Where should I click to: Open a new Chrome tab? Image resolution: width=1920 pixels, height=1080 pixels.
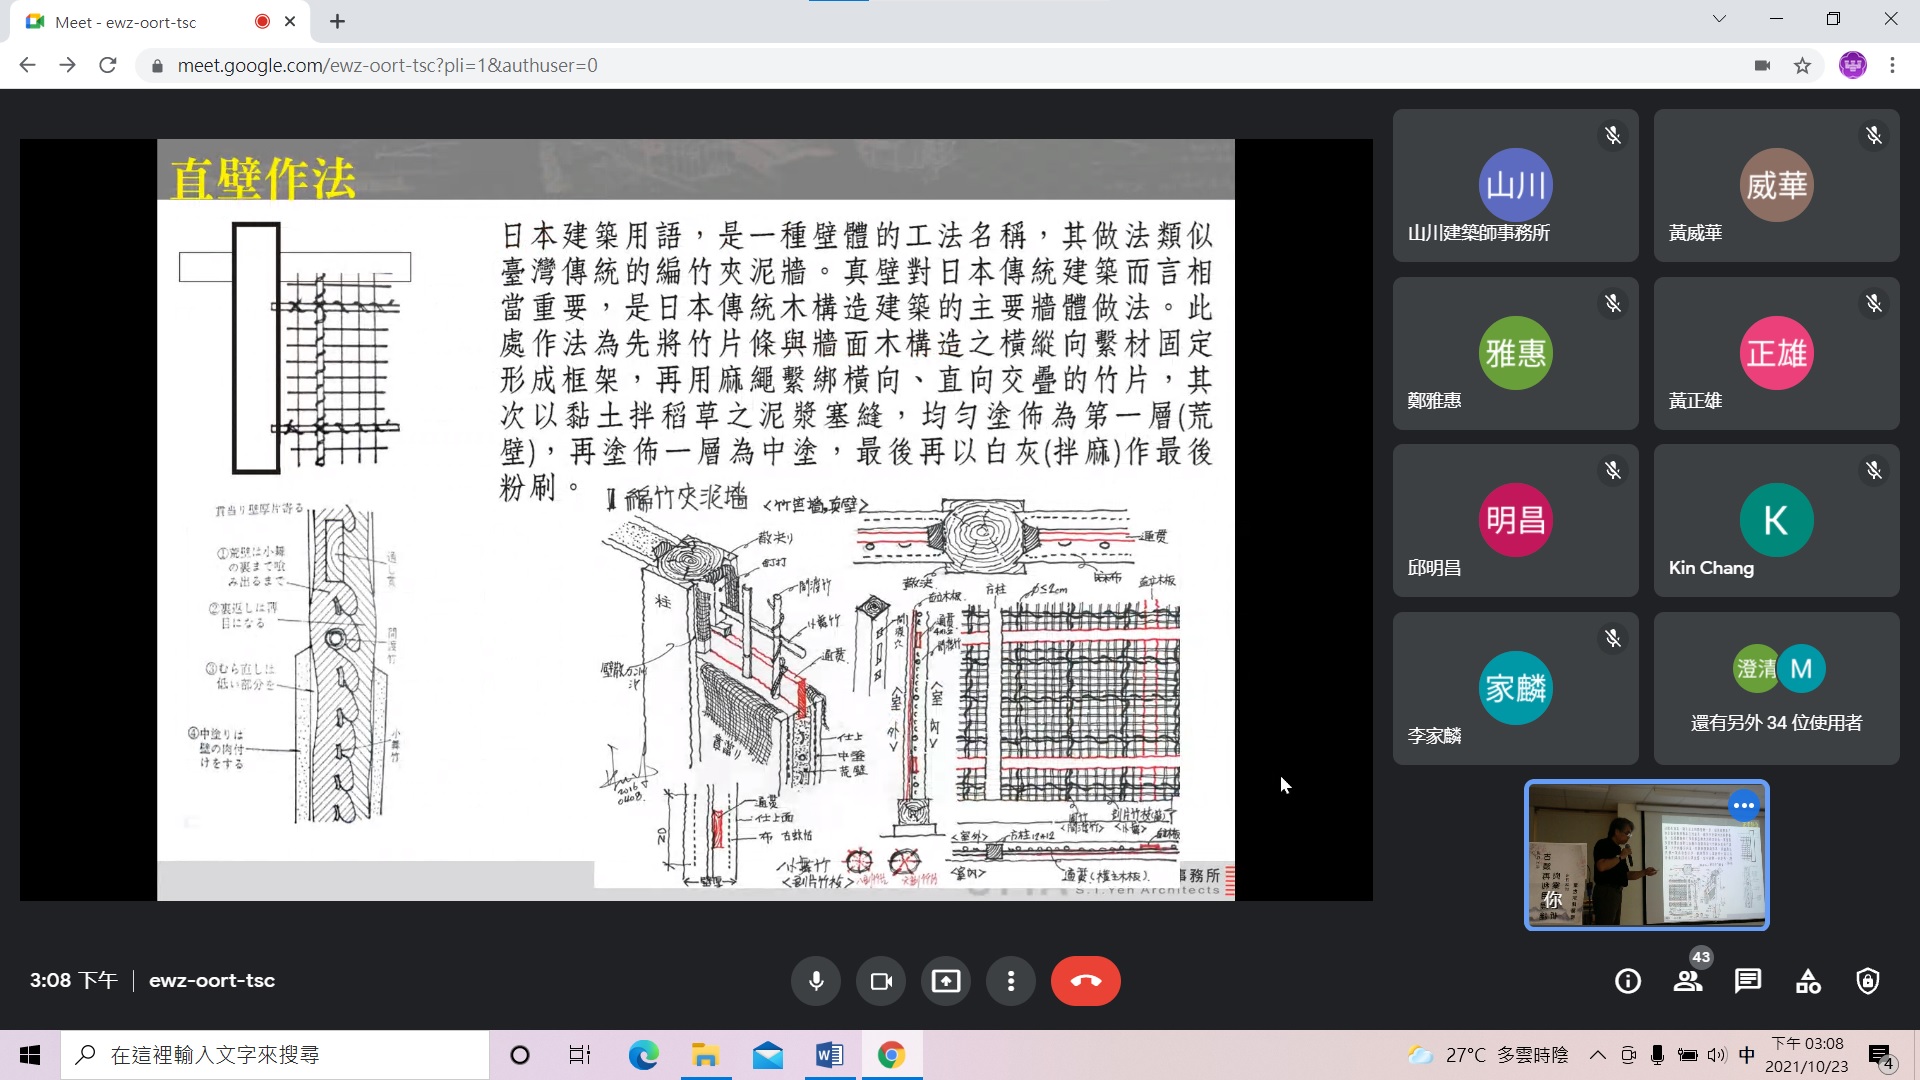tap(337, 22)
